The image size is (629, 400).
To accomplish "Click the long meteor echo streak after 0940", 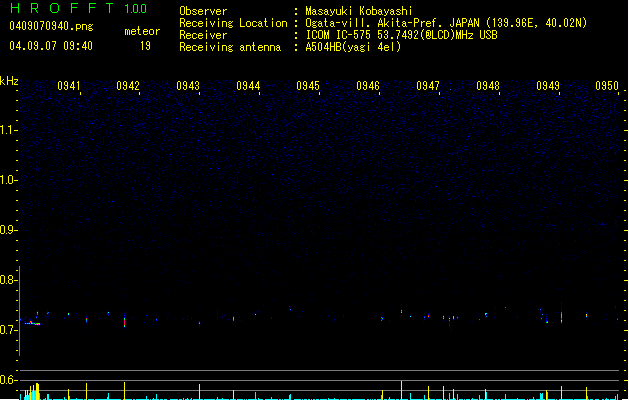I will pos(32,323).
